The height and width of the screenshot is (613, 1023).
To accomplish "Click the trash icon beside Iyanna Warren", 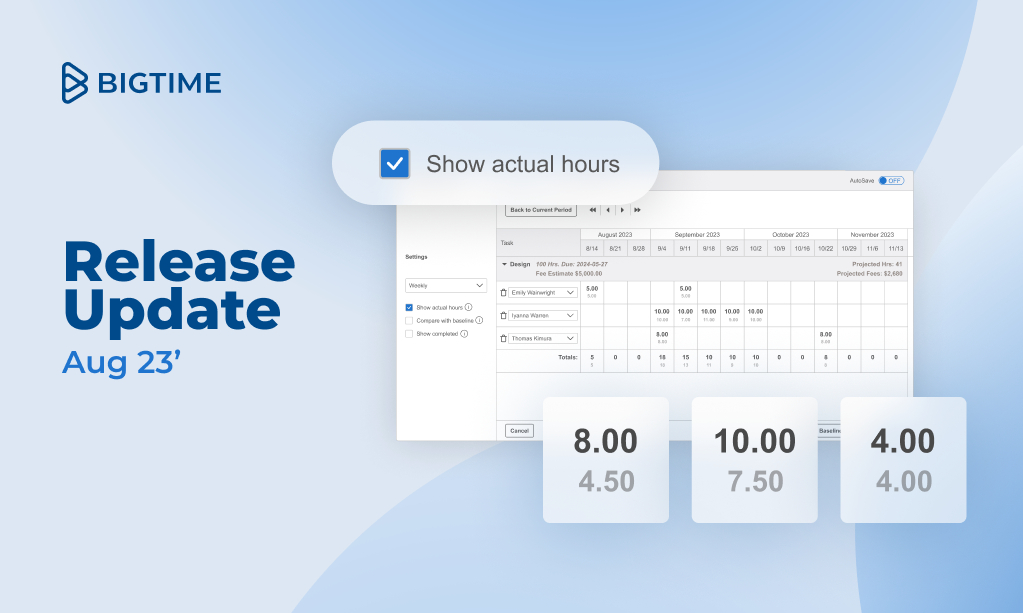I will coord(503,316).
